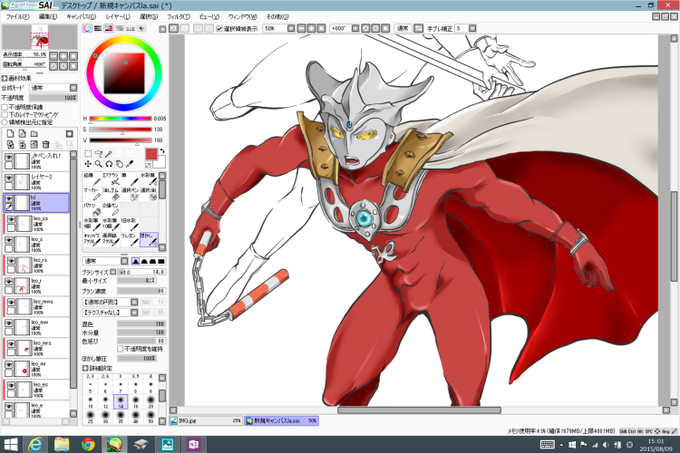Enable 下のレイヤーでクリッピング clipping checkbox
This screenshot has height=453, width=680.
click(5, 114)
